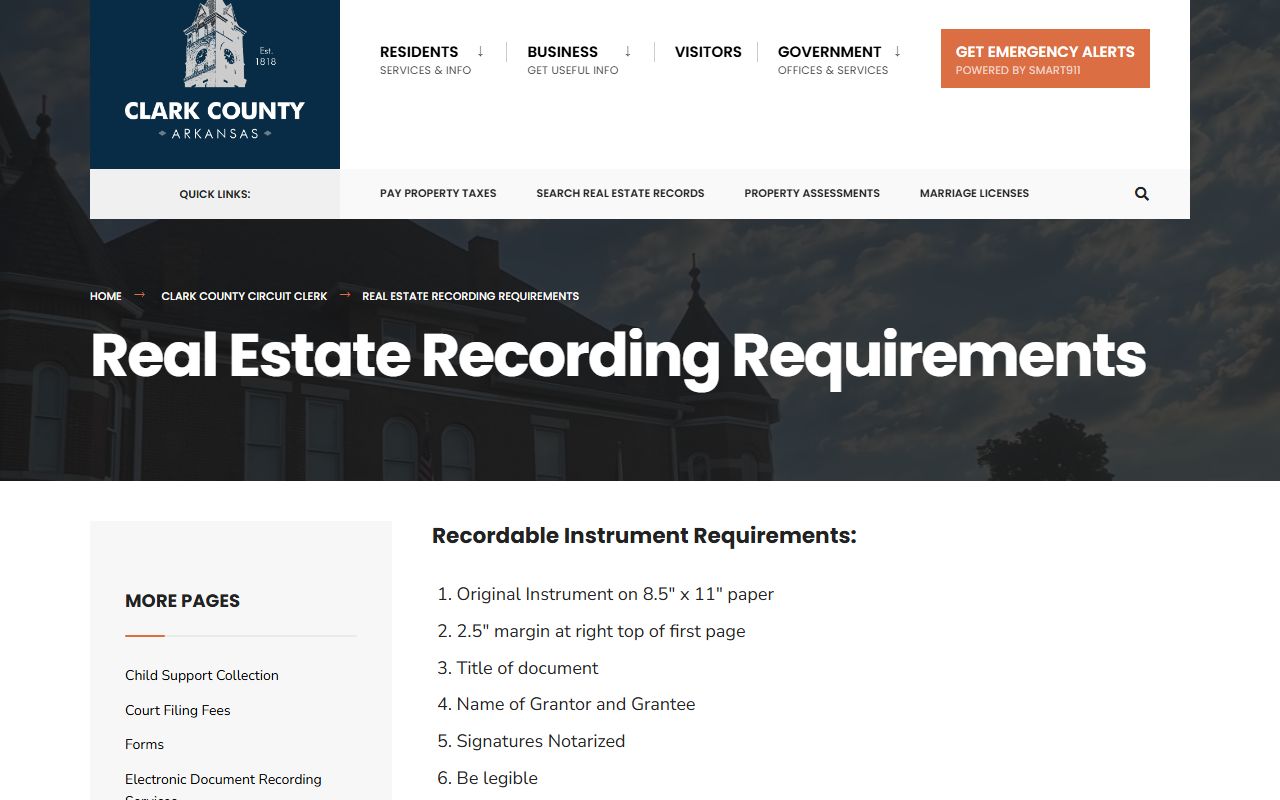Expand the Business menu arrow

[628, 51]
